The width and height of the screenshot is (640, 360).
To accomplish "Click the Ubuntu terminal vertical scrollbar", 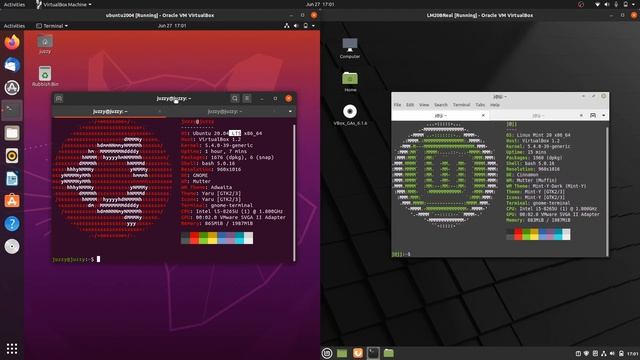I will coord(294,193).
